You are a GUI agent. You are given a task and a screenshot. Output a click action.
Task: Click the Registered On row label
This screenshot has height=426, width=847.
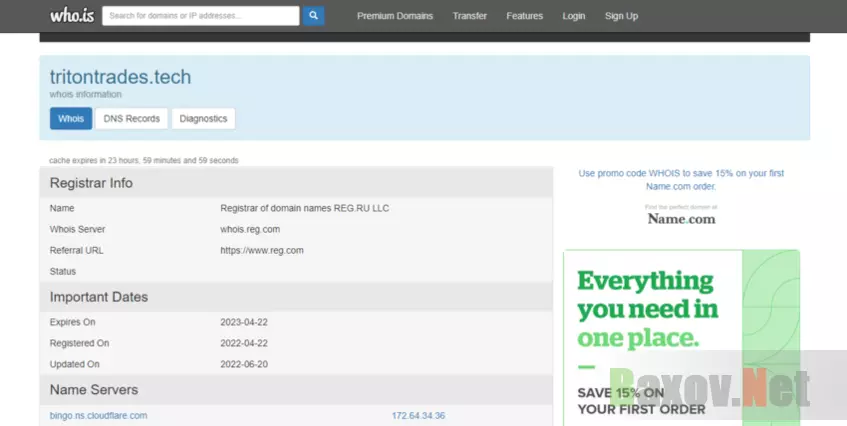point(79,343)
